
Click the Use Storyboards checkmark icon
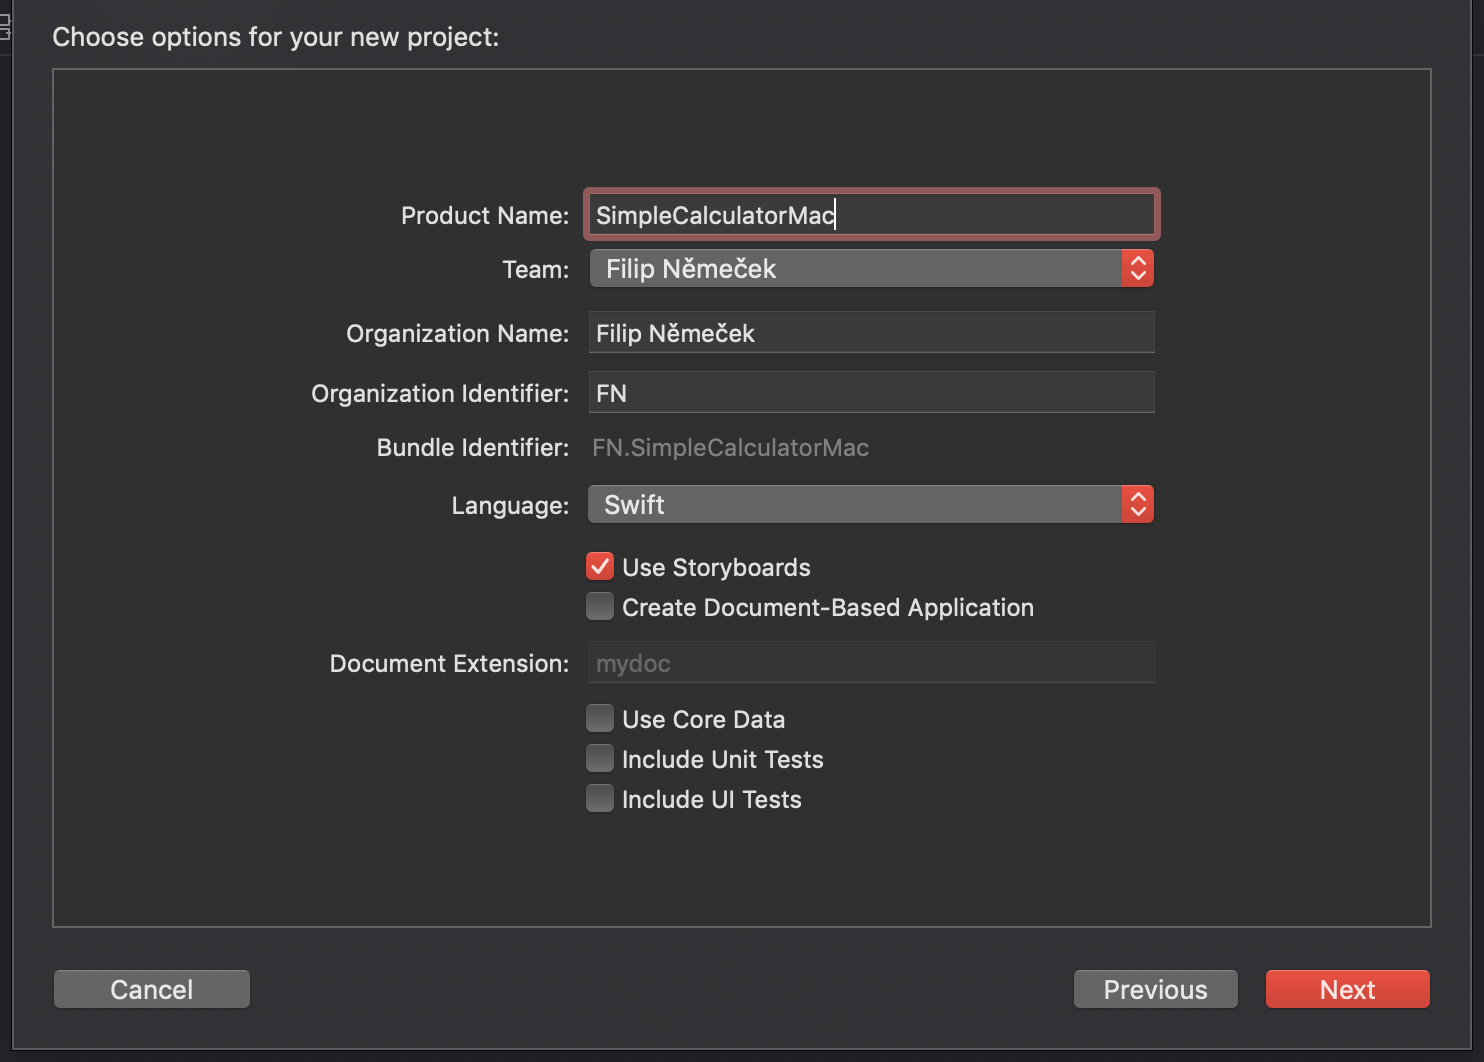click(599, 566)
